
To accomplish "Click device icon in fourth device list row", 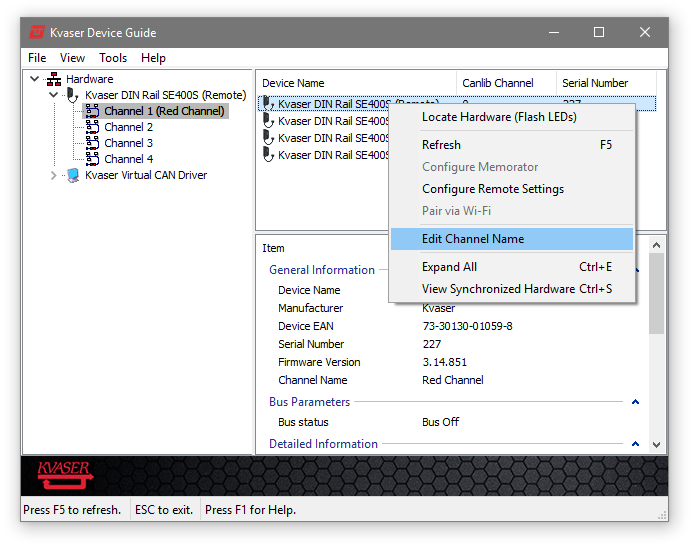I will click(x=268, y=154).
